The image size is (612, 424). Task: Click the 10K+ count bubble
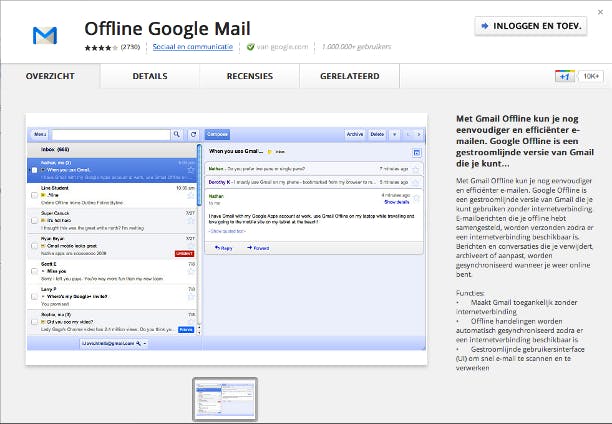[591, 76]
